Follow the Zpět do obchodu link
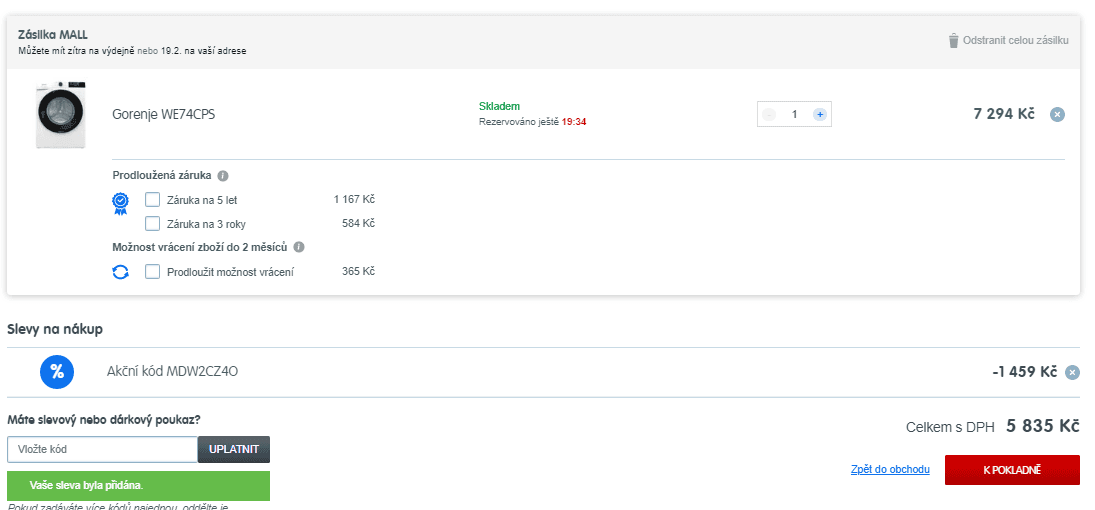 coord(890,469)
